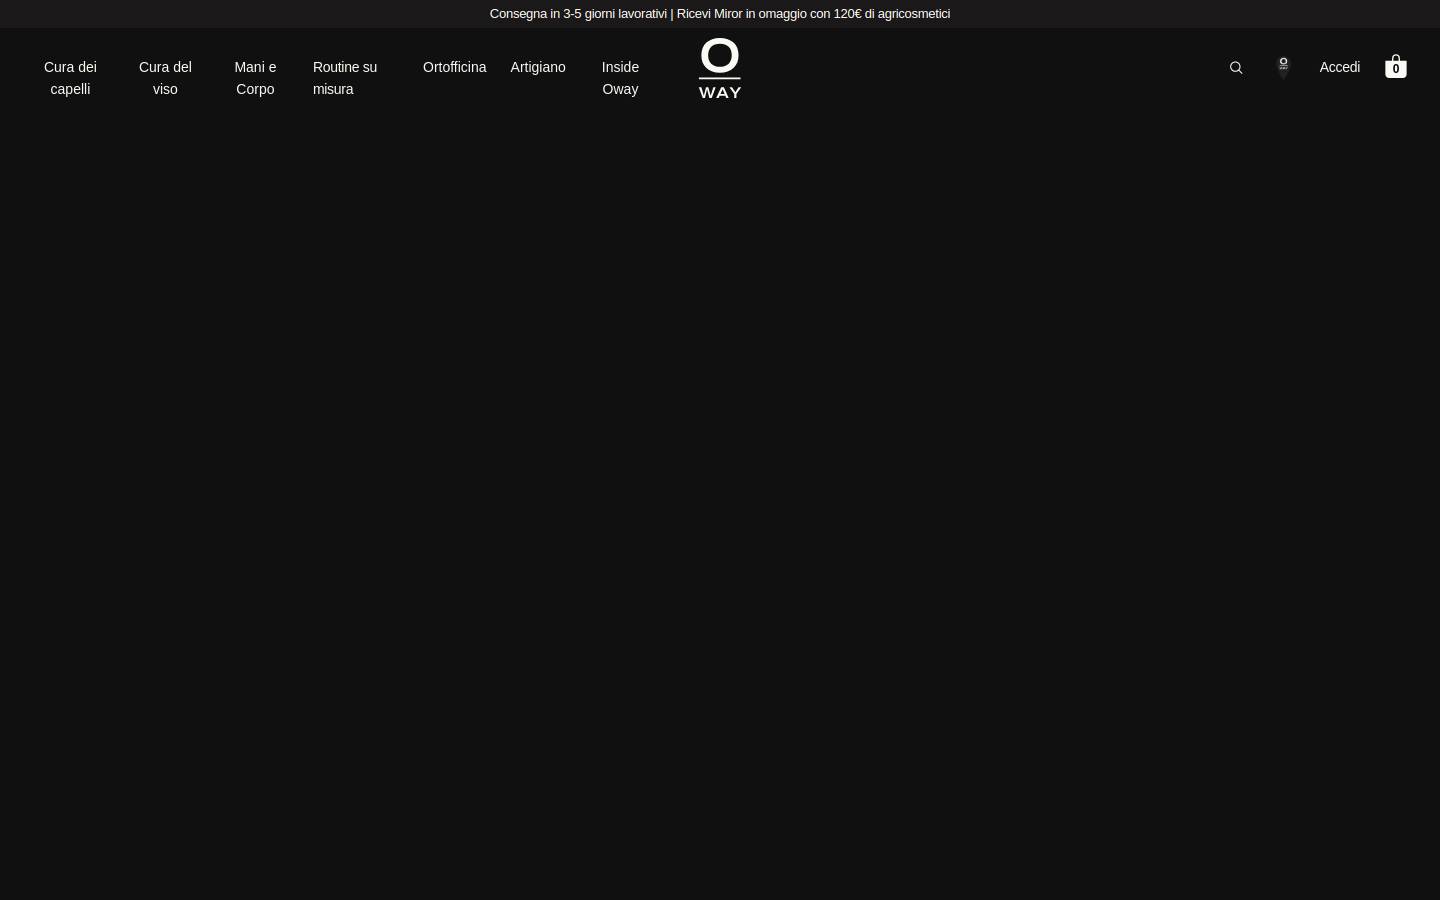
Task: Open the shopping bag cart icon
Action: coord(1396,66)
